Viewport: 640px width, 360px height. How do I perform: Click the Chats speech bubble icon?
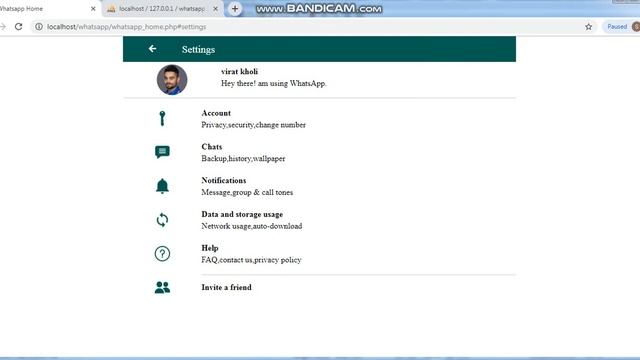pos(162,152)
